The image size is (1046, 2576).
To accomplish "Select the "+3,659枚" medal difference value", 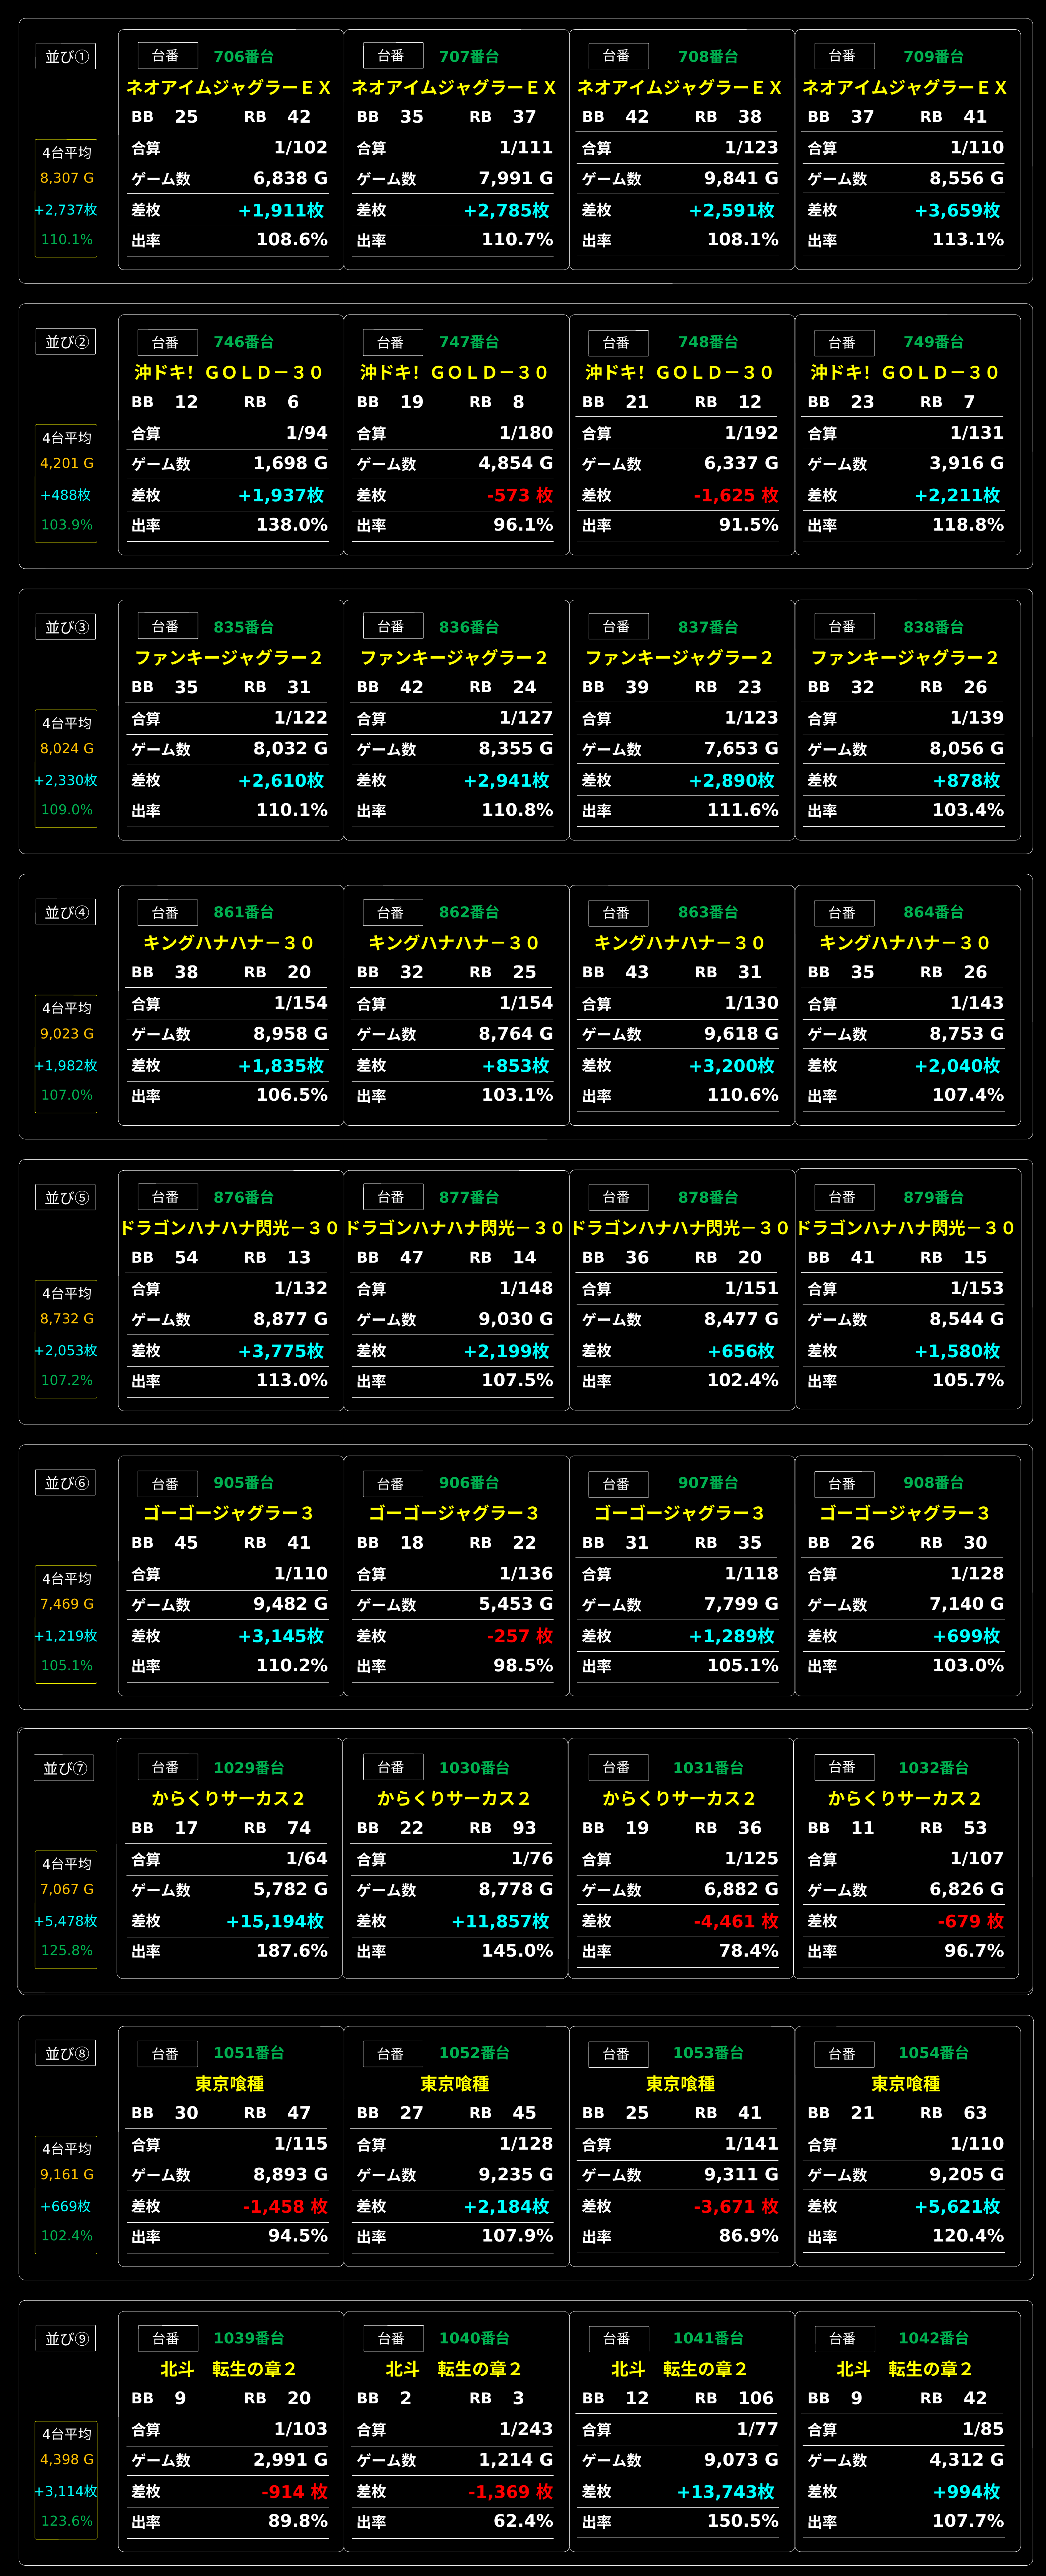I will [957, 210].
